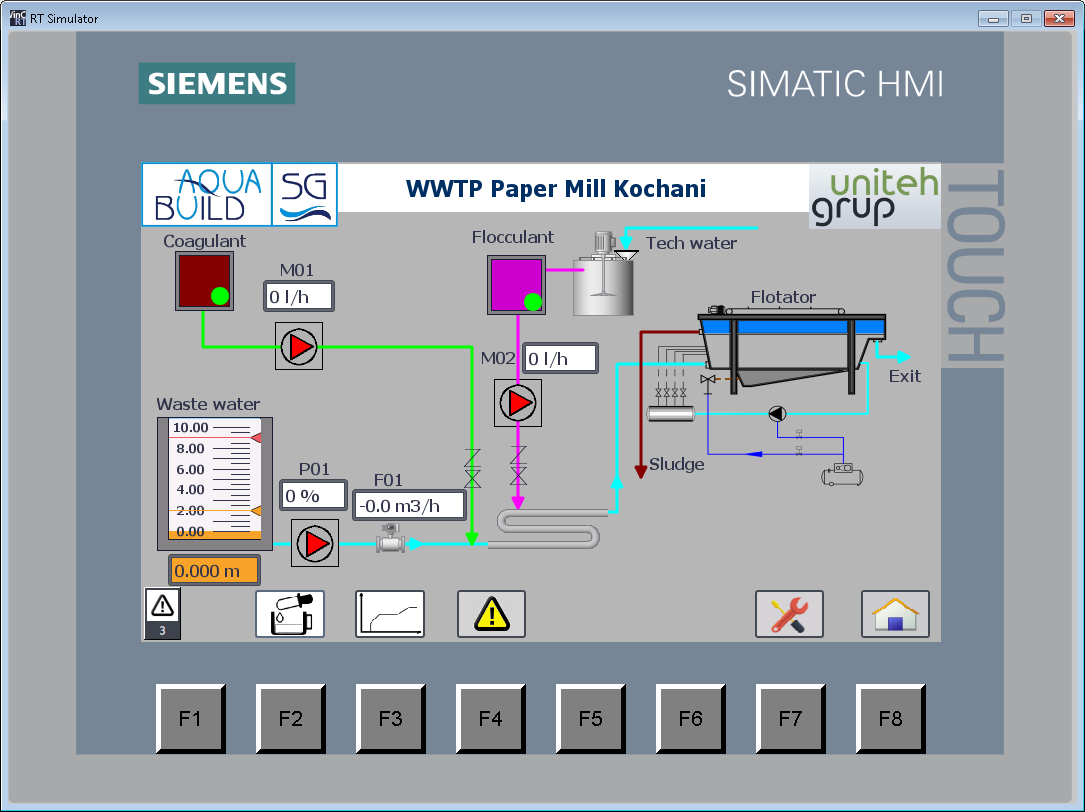1085x812 pixels.
Task: Click the F4 function key
Action: [x=491, y=719]
